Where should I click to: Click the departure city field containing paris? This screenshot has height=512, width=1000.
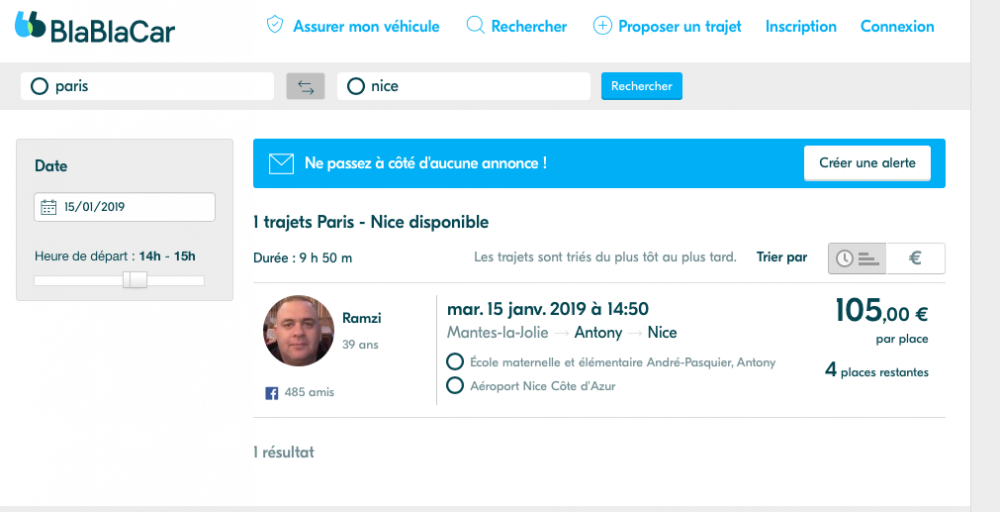(150, 86)
